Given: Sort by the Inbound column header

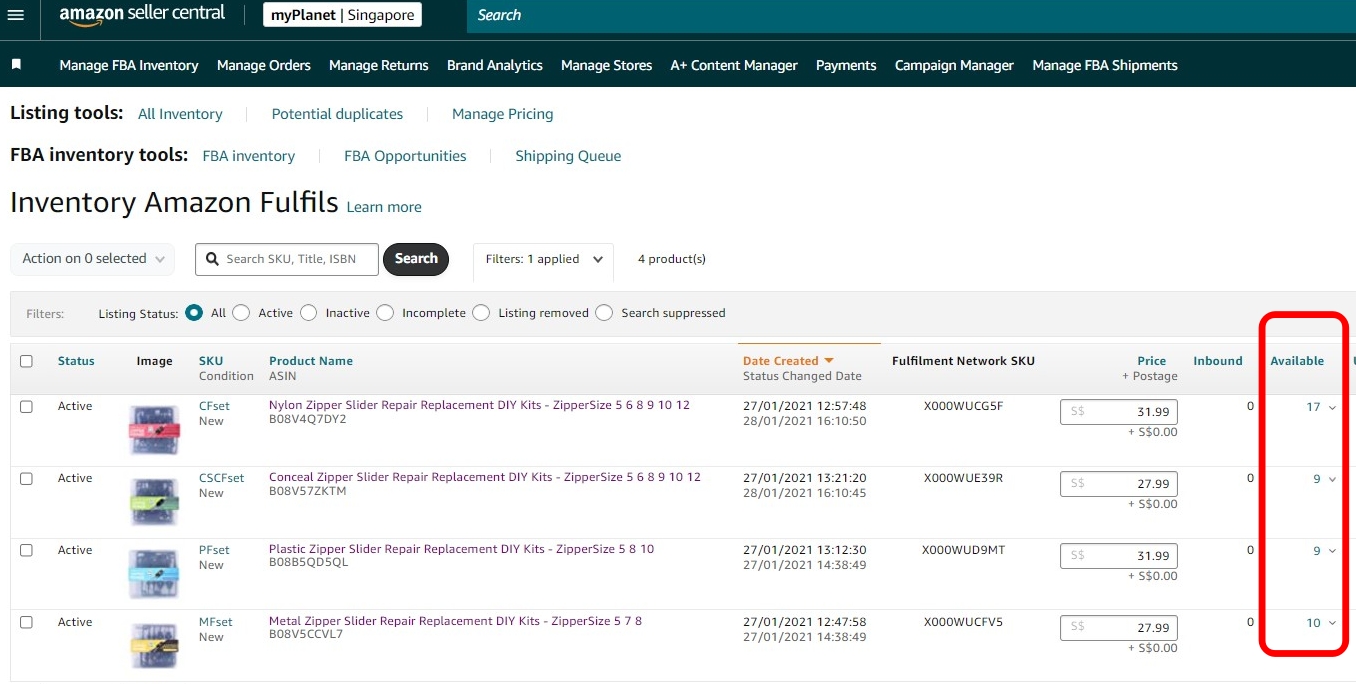Looking at the screenshot, I should [x=1218, y=361].
